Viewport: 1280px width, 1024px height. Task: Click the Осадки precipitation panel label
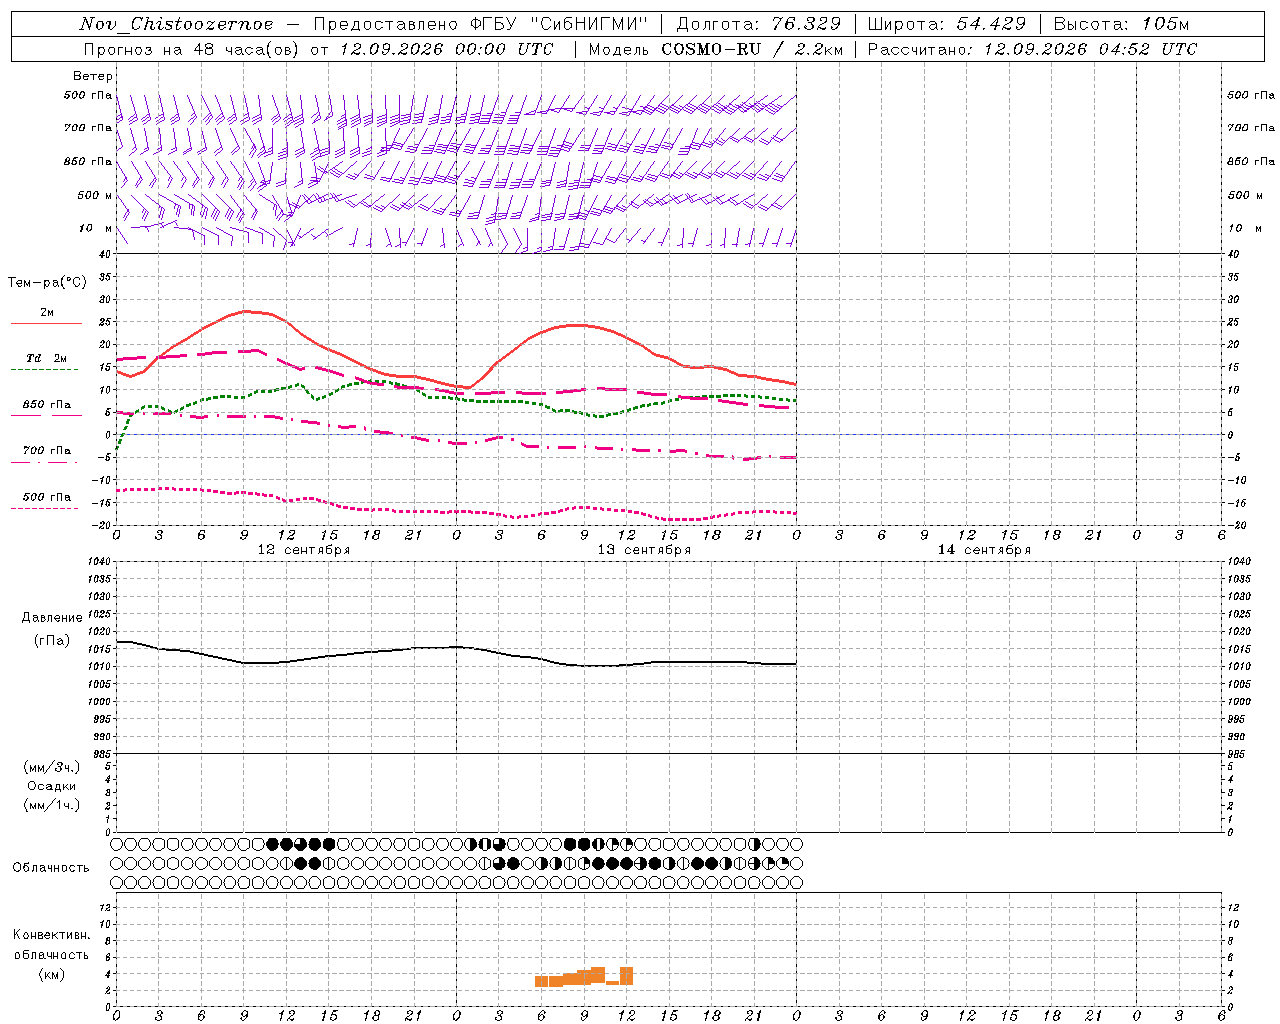tap(52, 786)
